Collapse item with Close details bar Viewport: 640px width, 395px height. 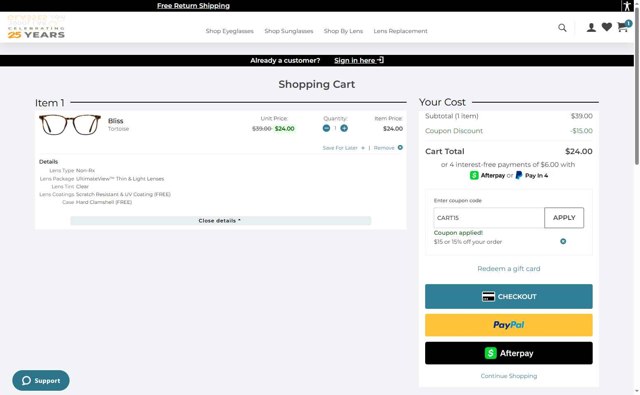point(220,220)
